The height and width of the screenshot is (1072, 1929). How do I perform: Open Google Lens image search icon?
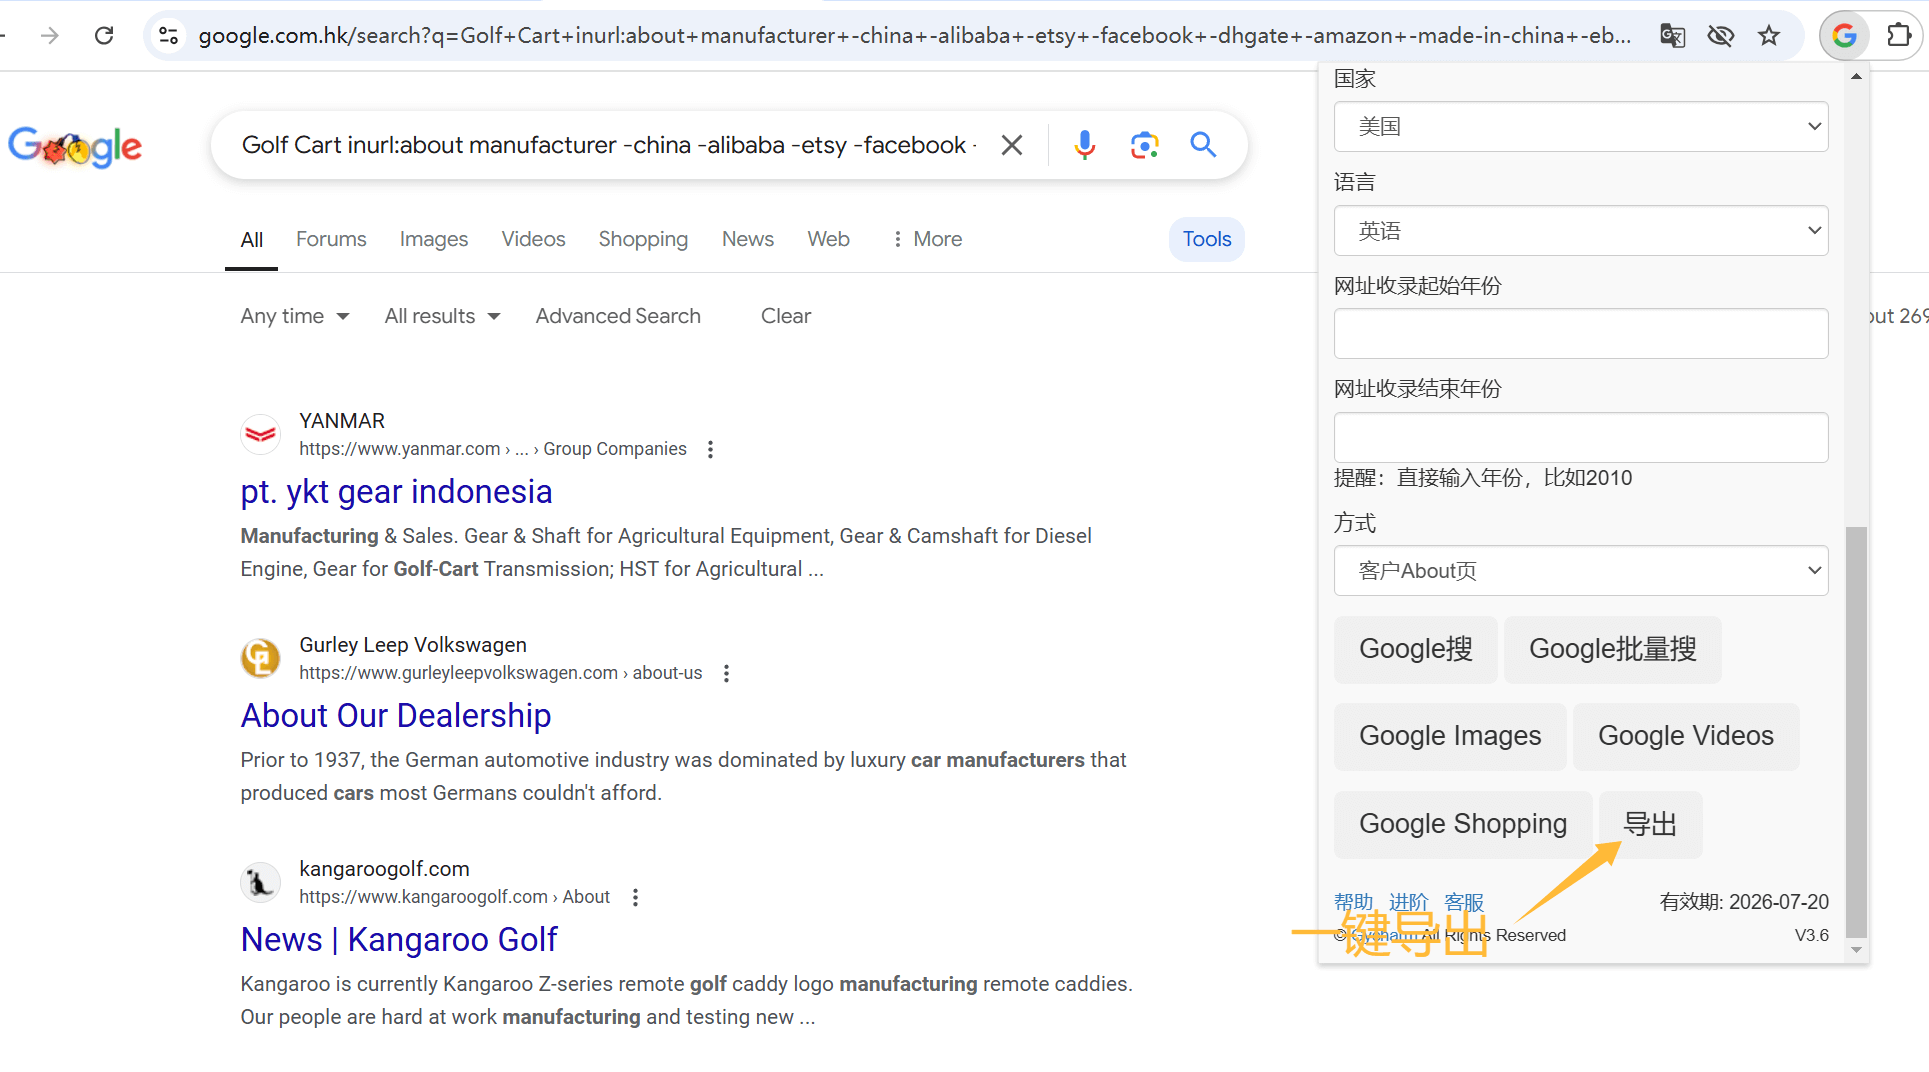(1144, 145)
